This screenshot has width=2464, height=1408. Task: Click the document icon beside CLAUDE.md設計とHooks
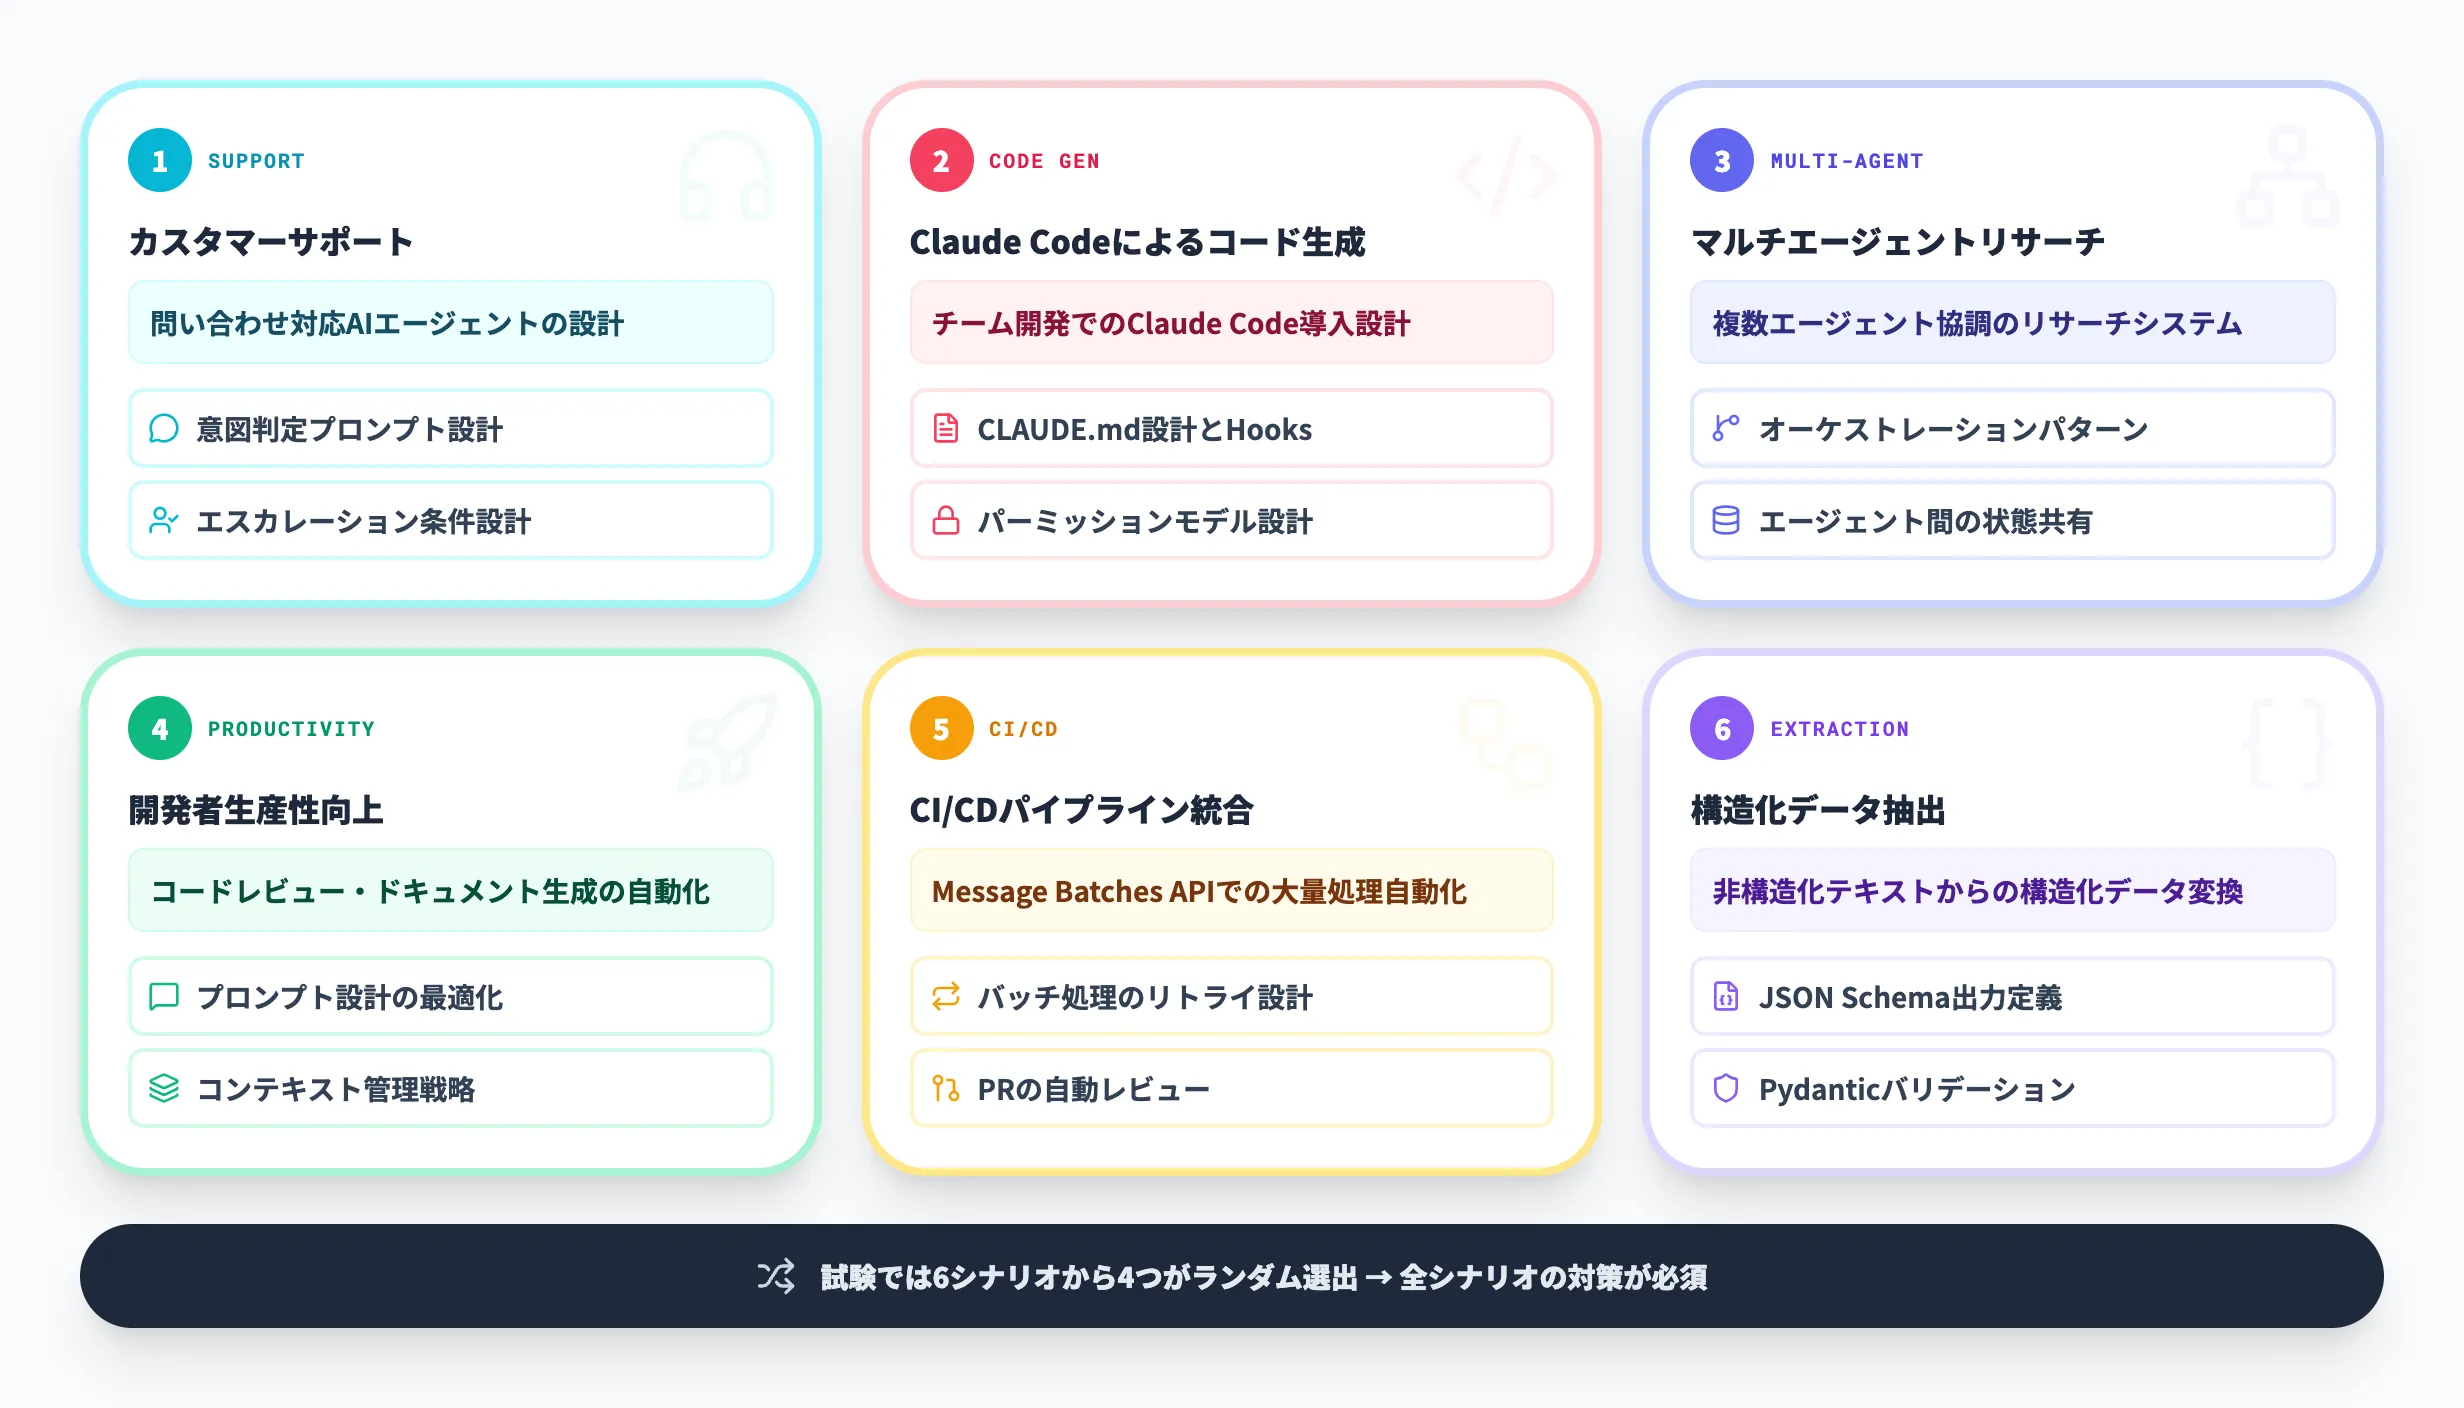pos(946,429)
